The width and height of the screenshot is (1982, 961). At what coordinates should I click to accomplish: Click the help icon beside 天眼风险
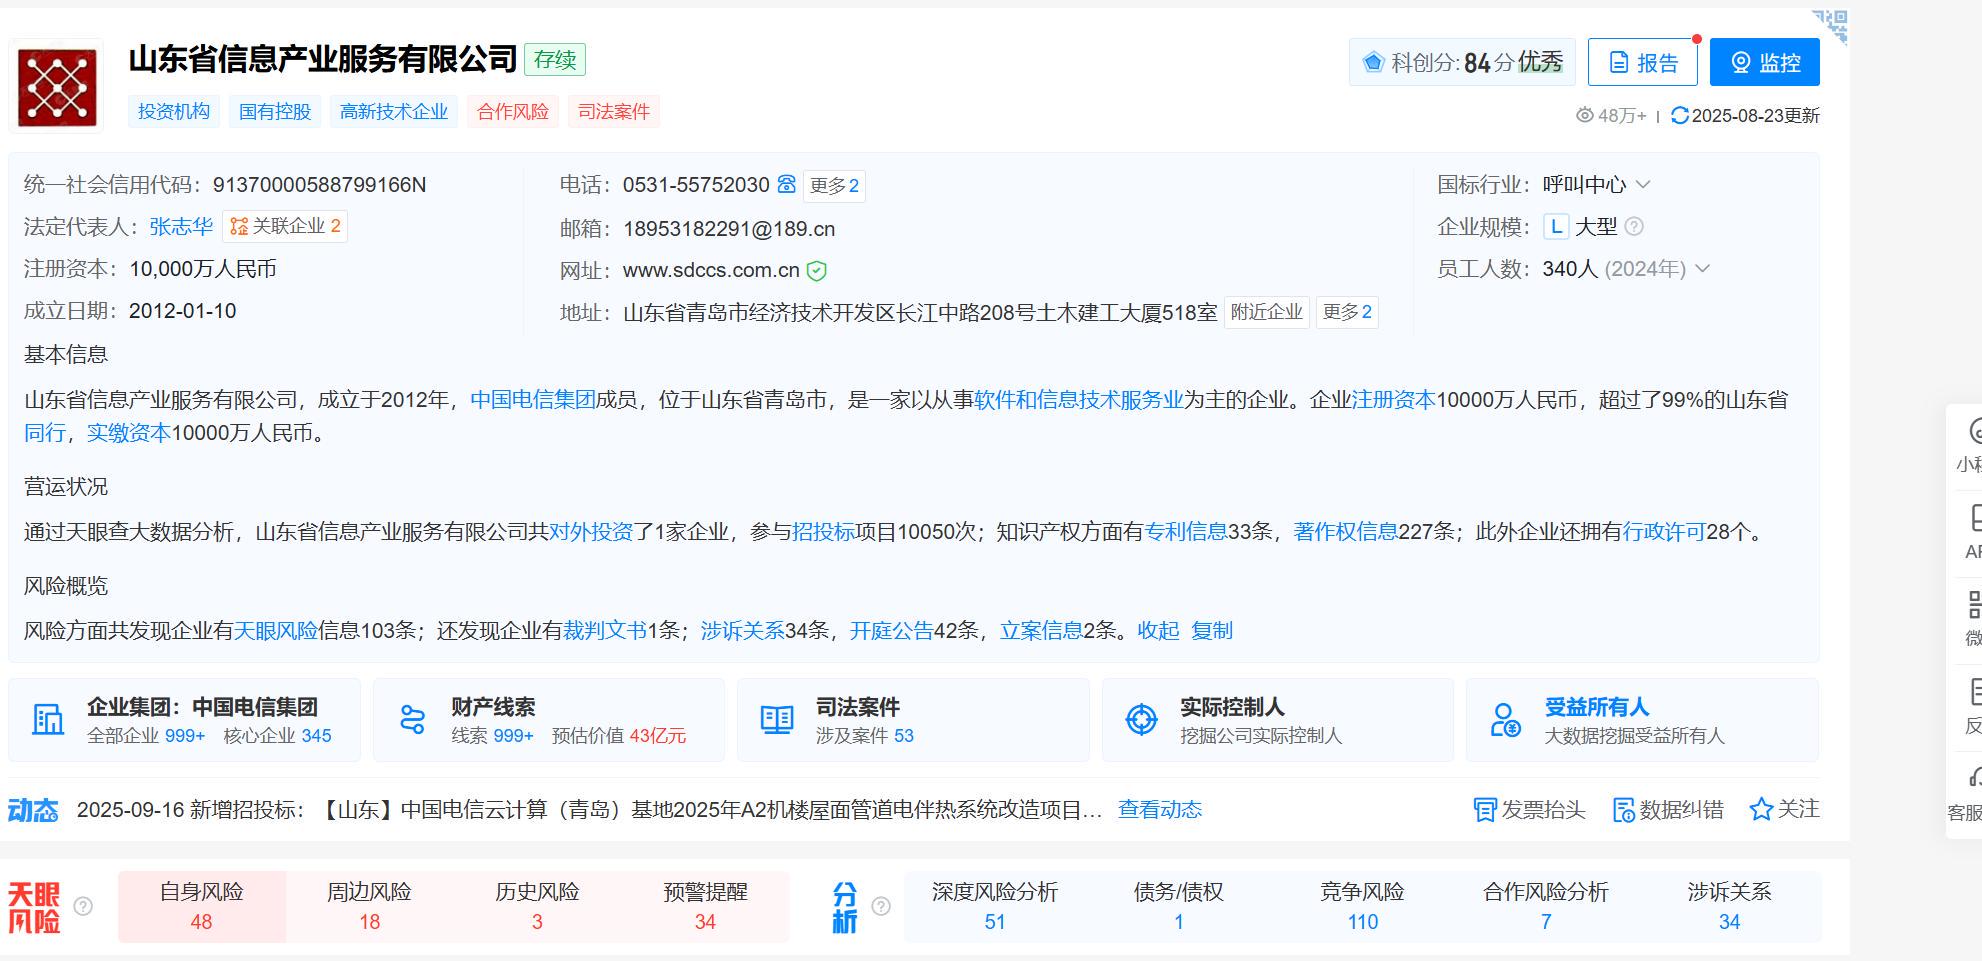(84, 907)
